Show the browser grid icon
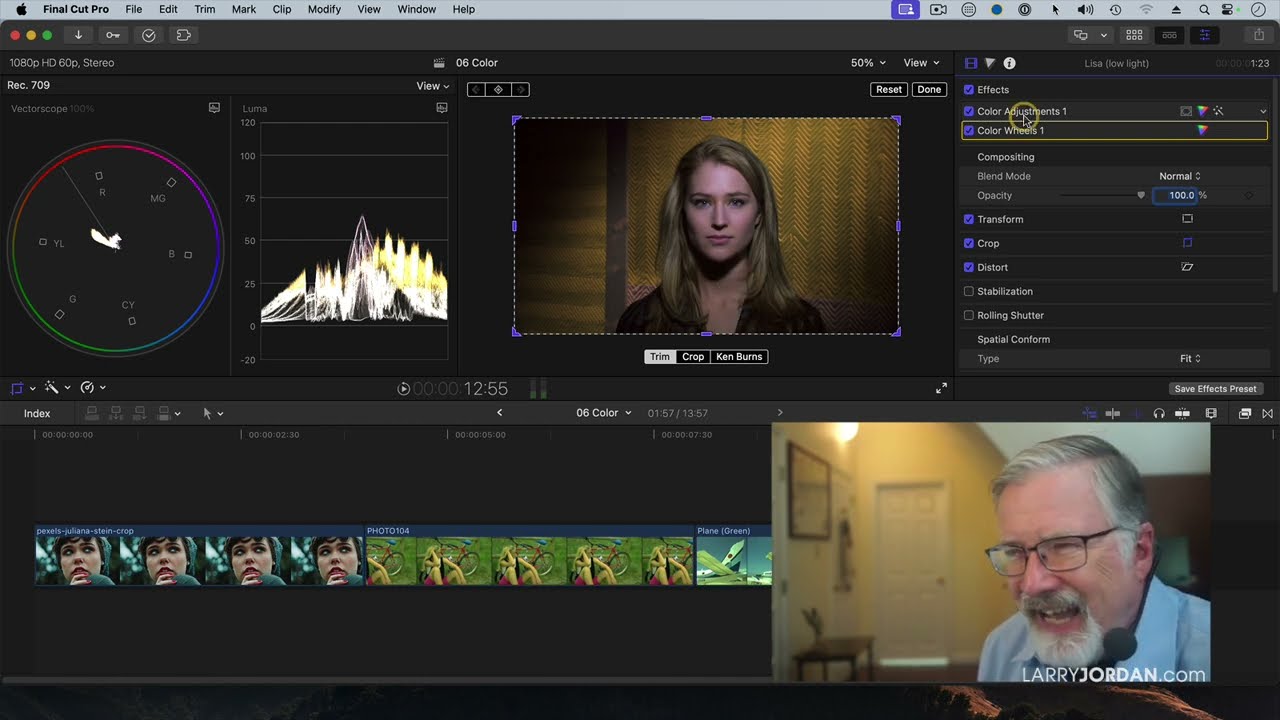The height and width of the screenshot is (720, 1280). [1134, 35]
